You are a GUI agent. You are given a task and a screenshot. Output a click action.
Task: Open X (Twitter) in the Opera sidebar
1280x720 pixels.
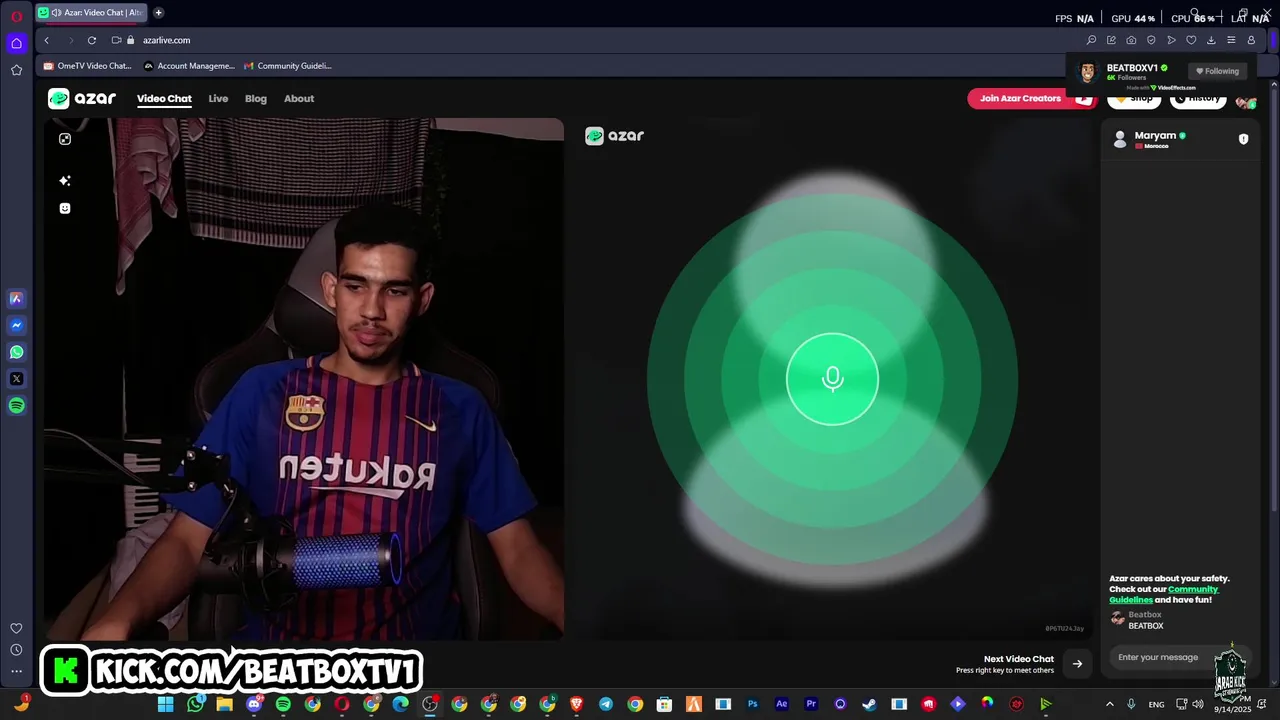pos(16,379)
